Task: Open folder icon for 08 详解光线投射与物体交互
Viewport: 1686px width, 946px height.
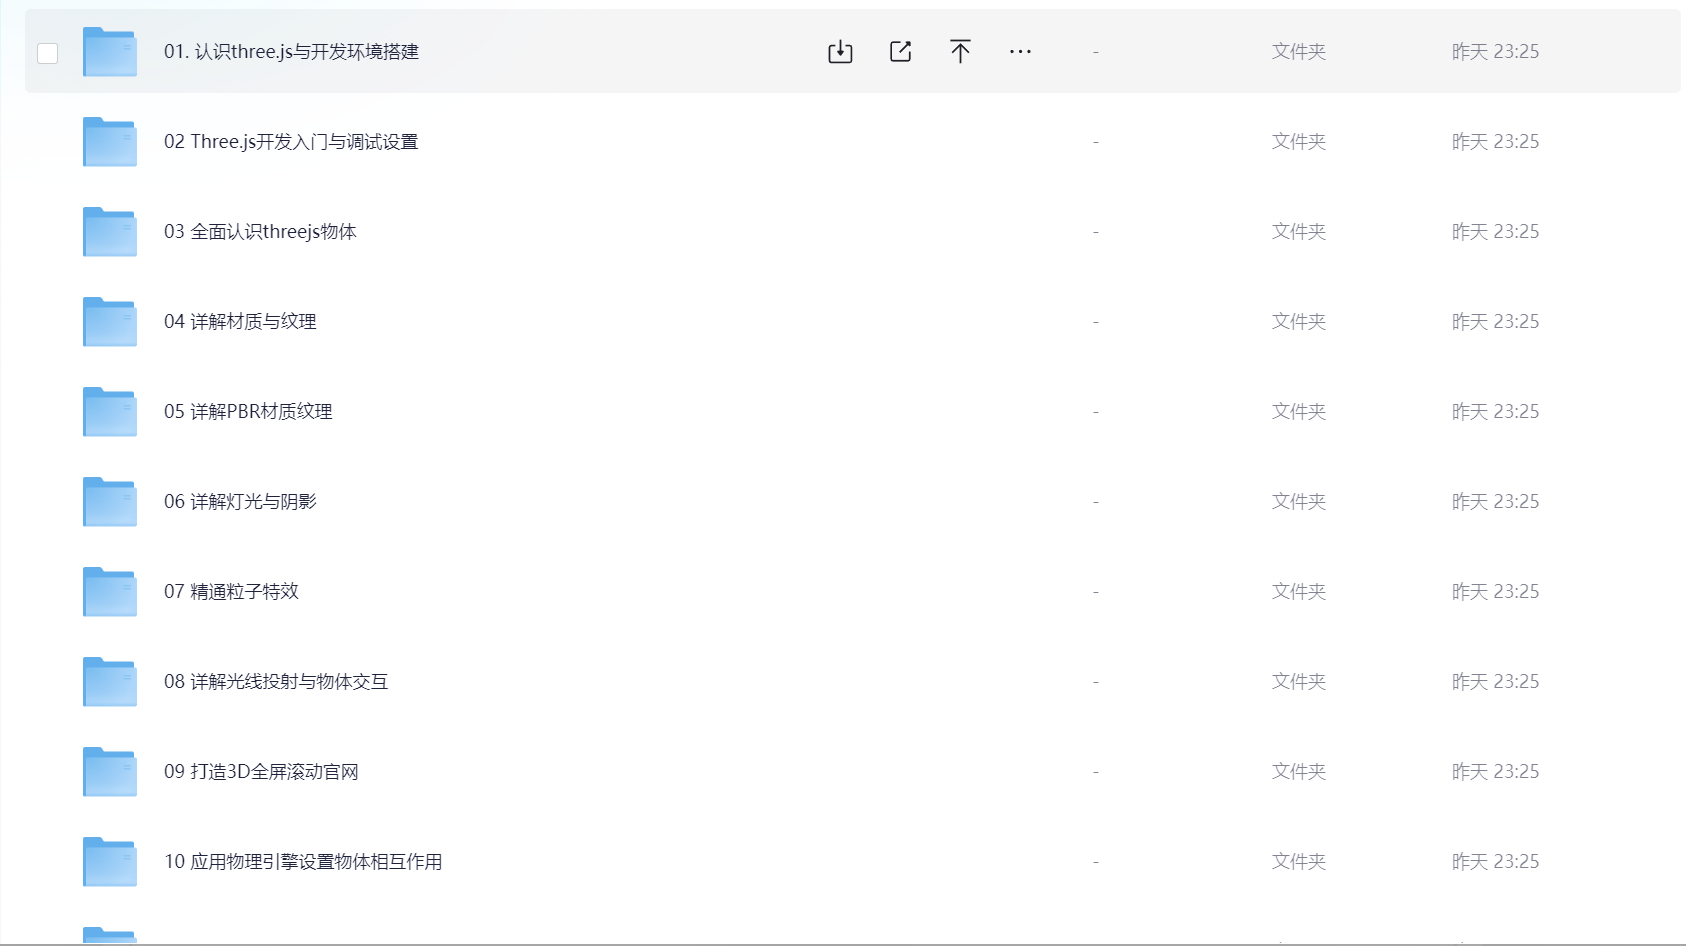Action: [x=110, y=682]
